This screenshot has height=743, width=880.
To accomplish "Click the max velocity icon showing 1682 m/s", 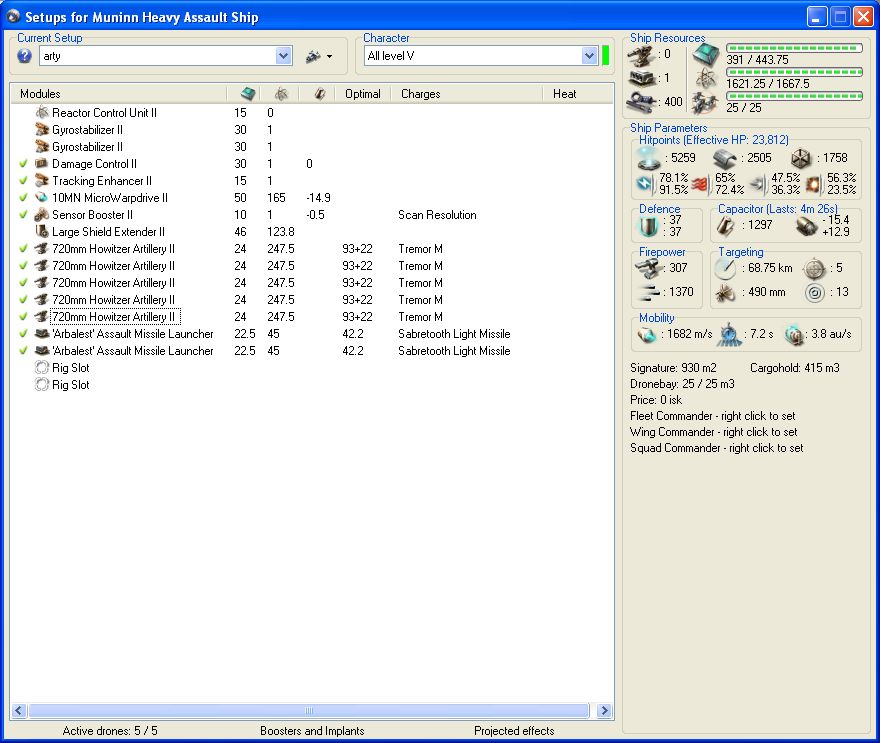I will pyautogui.click(x=647, y=335).
